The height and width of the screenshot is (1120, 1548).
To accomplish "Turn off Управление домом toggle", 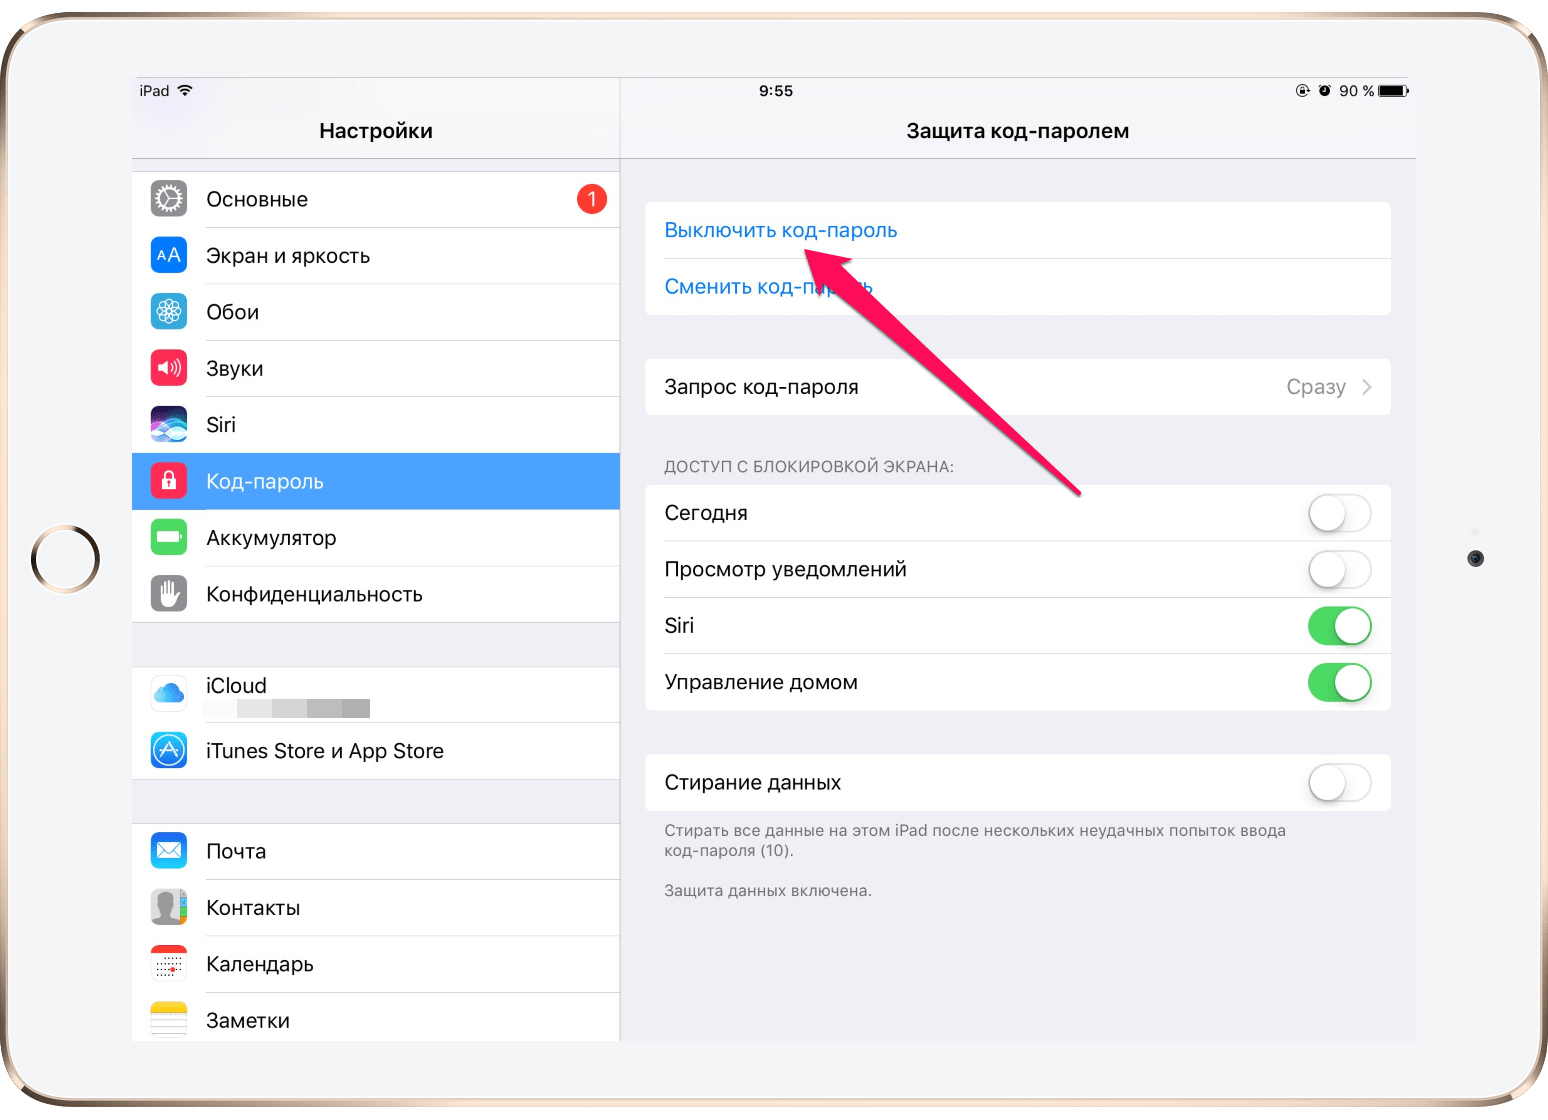I will coord(1340,682).
